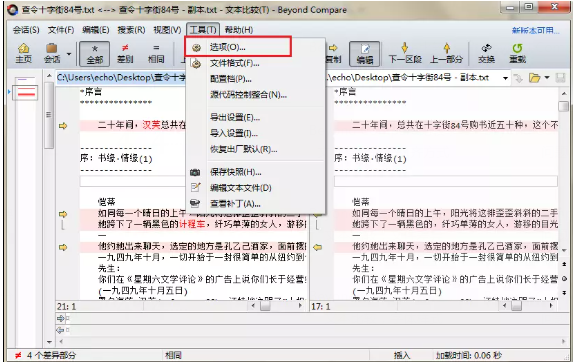Click the left file path field
The height and width of the screenshot is (362, 573).
coord(121,77)
